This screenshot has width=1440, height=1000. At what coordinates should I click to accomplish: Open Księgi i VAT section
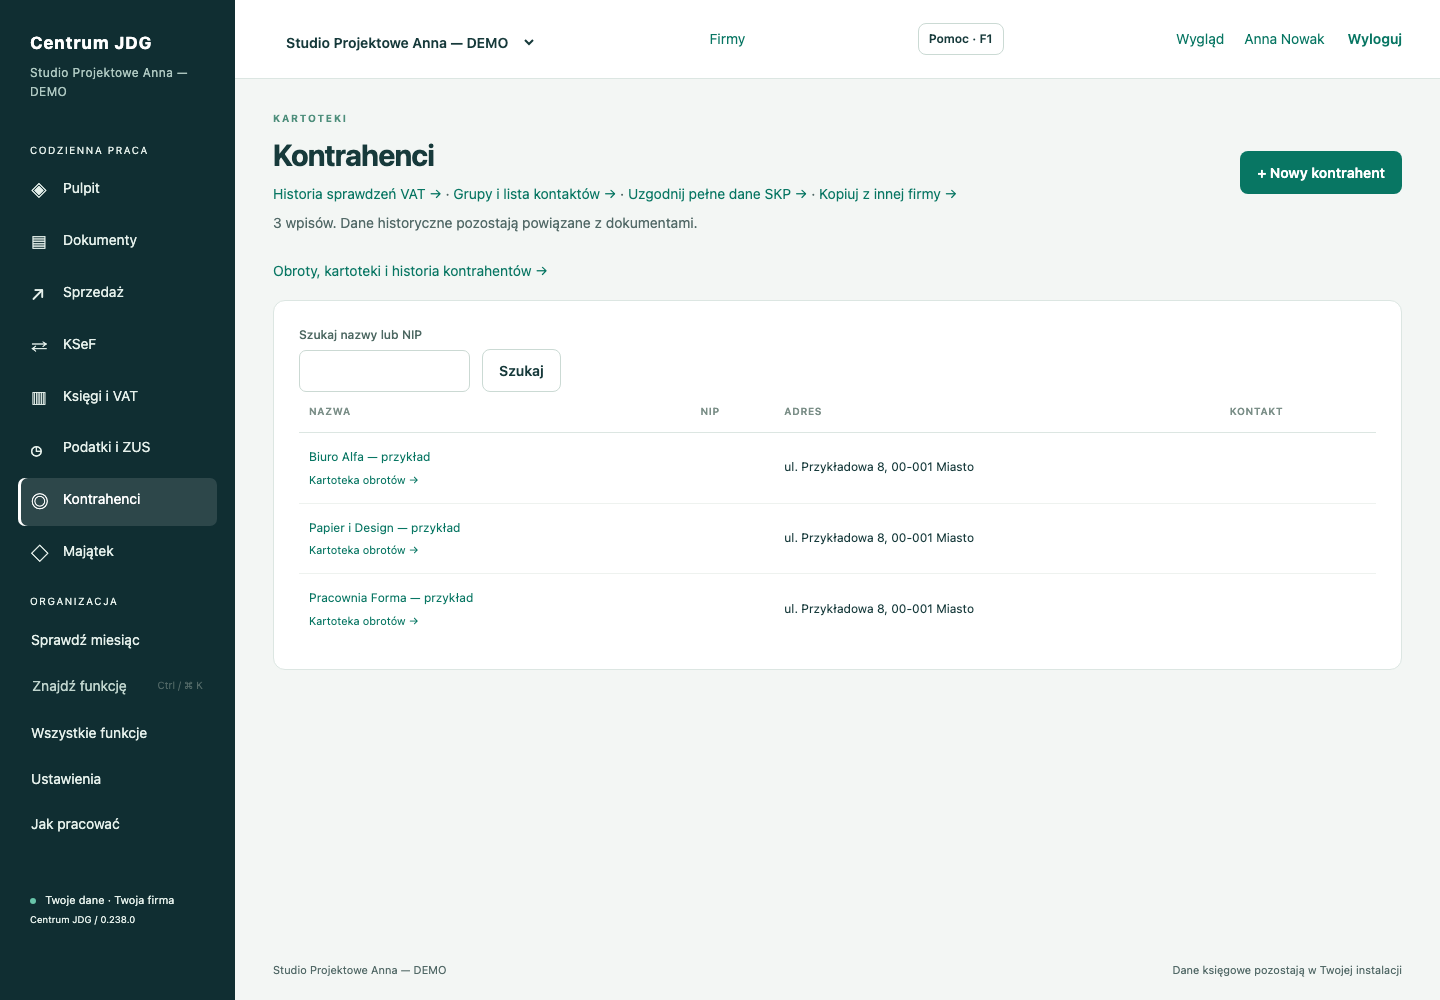pos(118,397)
